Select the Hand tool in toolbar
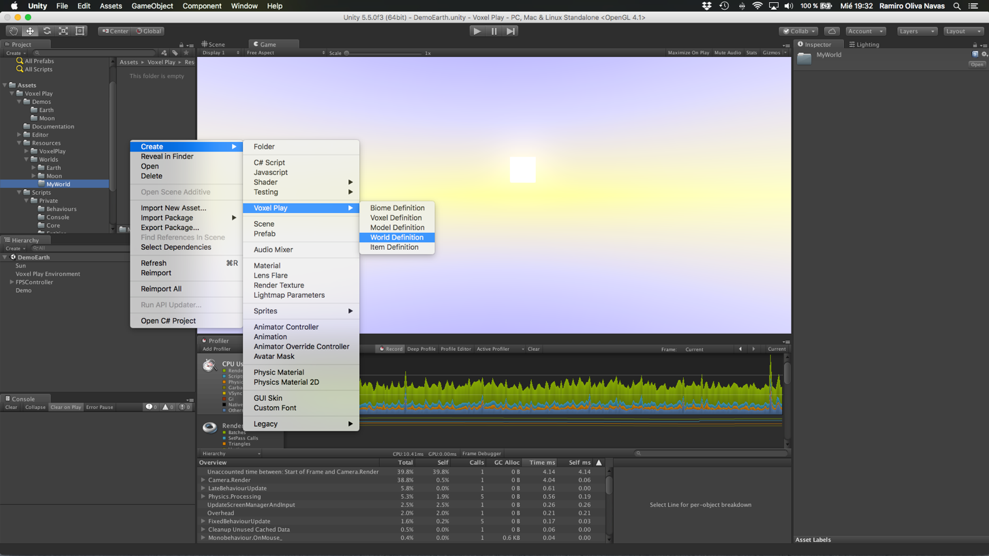 coord(13,31)
